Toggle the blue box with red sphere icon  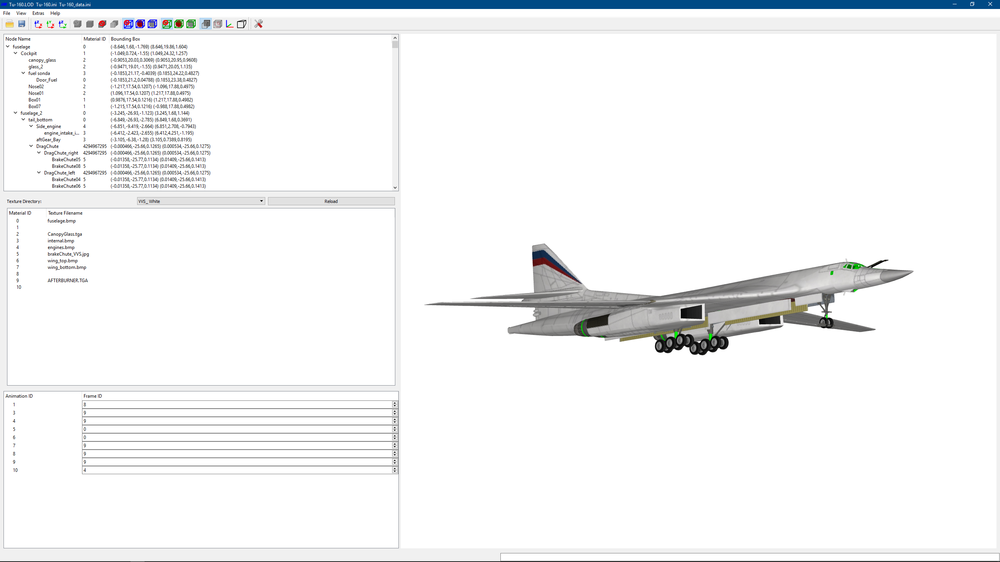(x=140, y=24)
